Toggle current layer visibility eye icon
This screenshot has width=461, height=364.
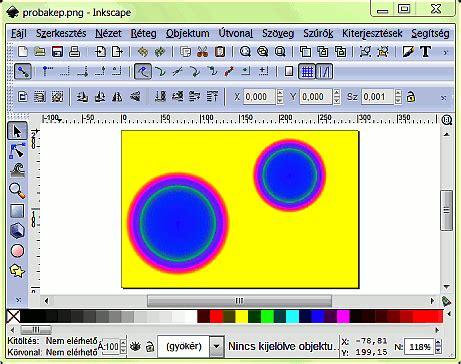pyautogui.click(x=135, y=347)
